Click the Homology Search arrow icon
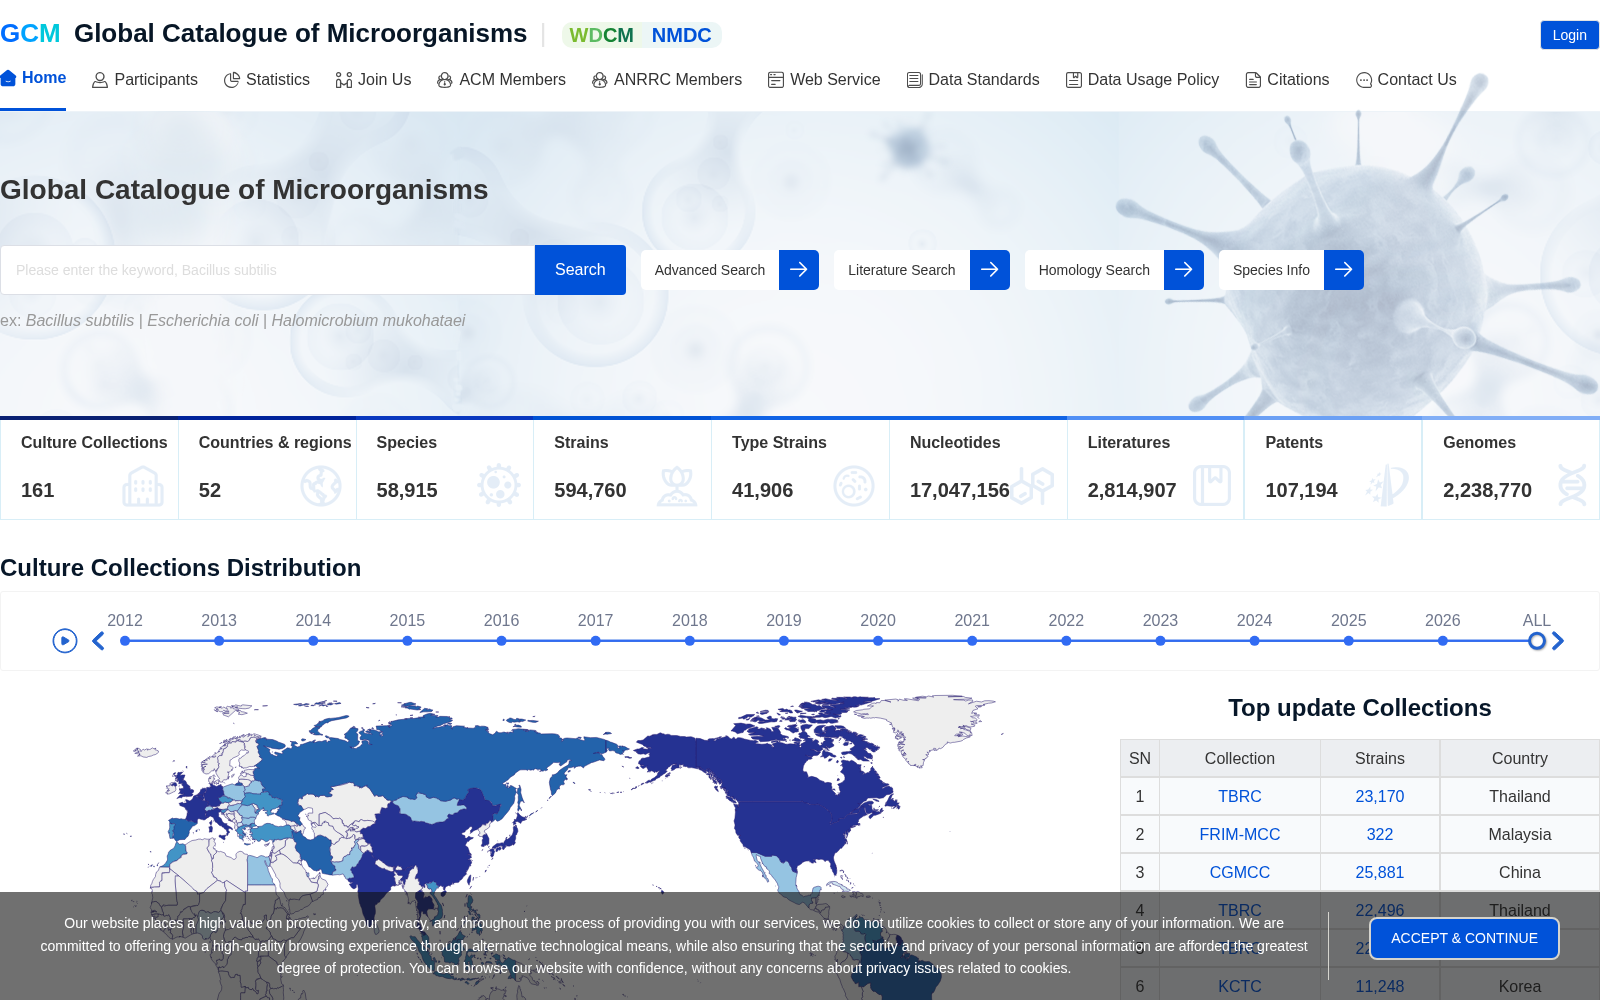The width and height of the screenshot is (1600, 1000). (1184, 270)
